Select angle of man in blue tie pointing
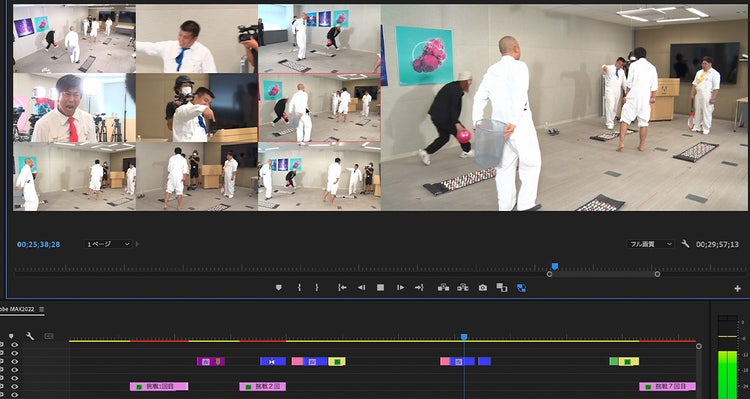The width and height of the screenshot is (750, 399). tap(197, 39)
